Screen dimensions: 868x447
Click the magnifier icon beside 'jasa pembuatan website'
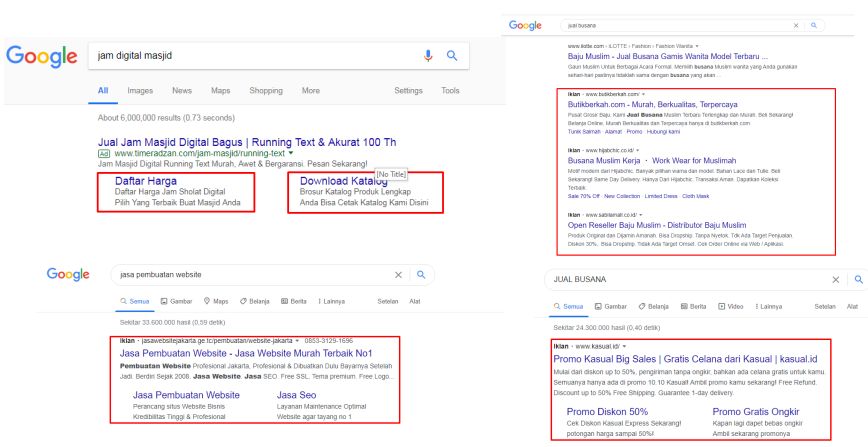coord(421,275)
